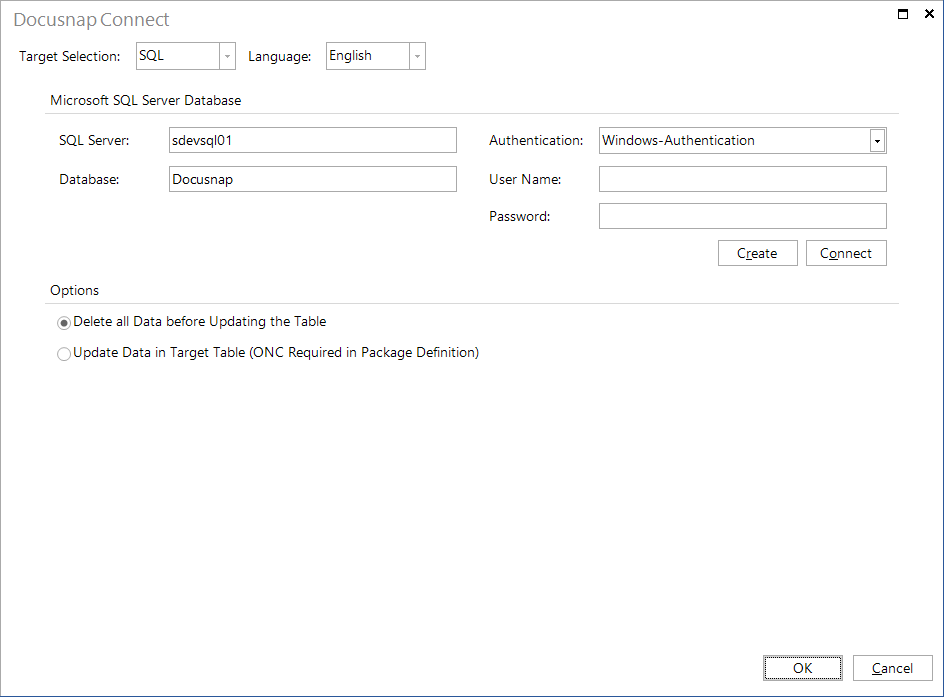Focus the User Name field
Image resolution: width=944 pixels, height=697 pixels.
coord(742,179)
